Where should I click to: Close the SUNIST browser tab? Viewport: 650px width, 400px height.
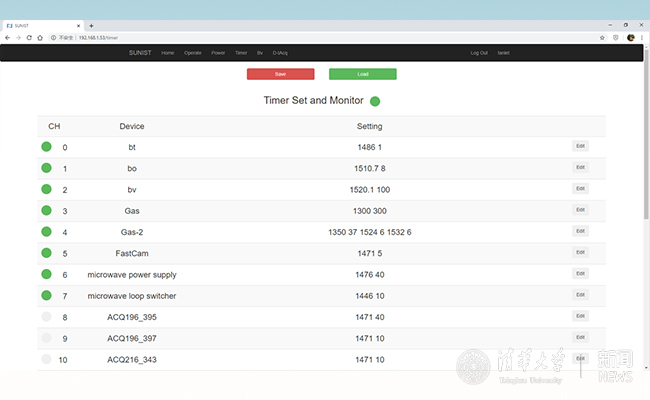pyautogui.click(x=79, y=25)
